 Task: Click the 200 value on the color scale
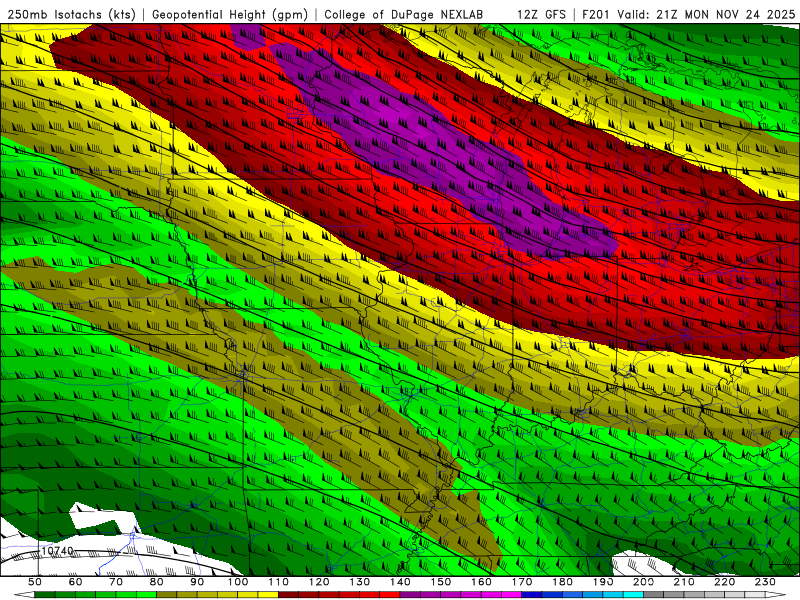tap(643, 582)
